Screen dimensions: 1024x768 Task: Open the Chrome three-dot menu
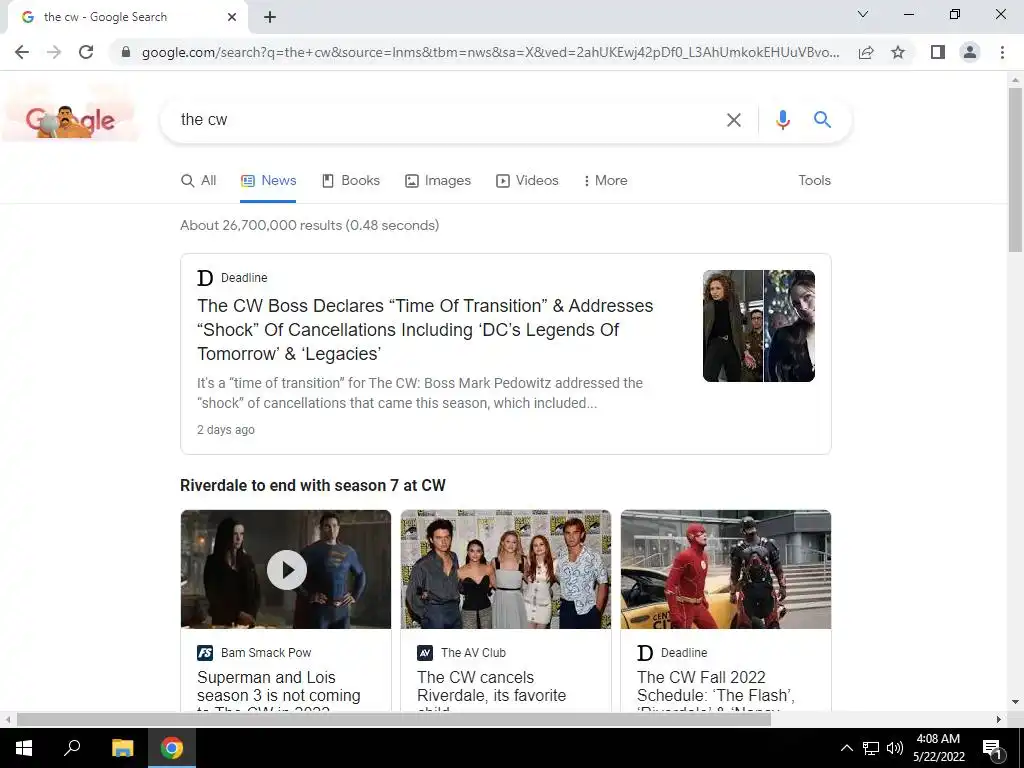tap(1002, 52)
